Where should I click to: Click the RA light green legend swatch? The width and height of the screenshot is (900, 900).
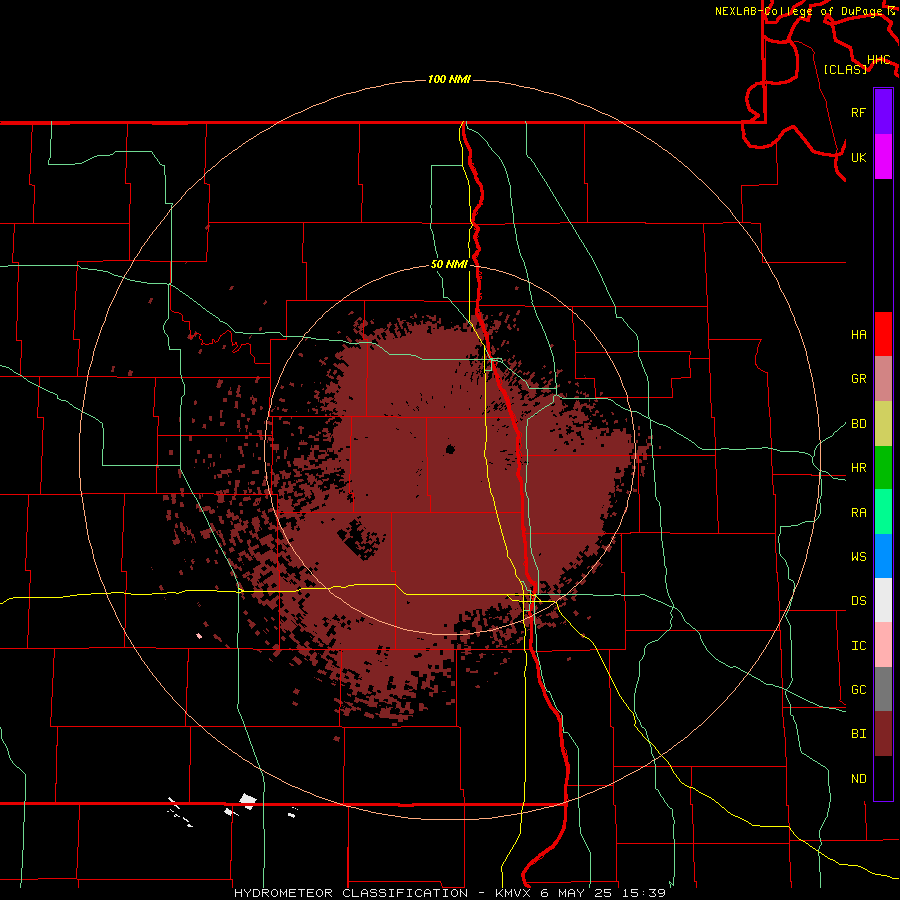(883, 512)
